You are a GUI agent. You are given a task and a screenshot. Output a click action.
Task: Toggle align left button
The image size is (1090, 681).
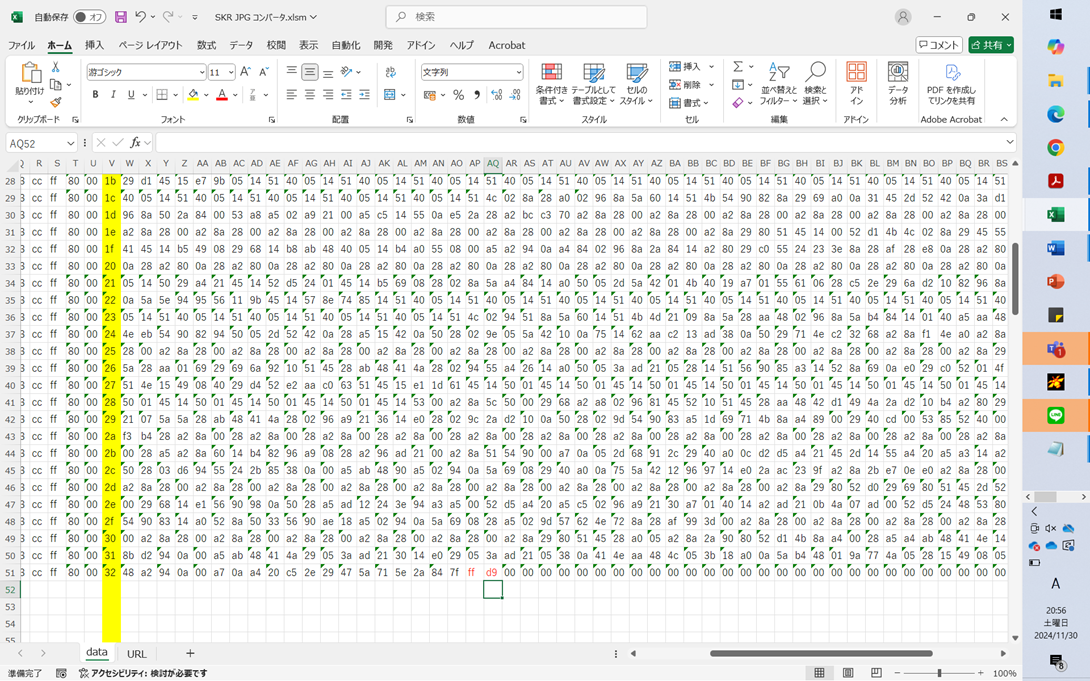pyautogui.click(x=292, y=95)
